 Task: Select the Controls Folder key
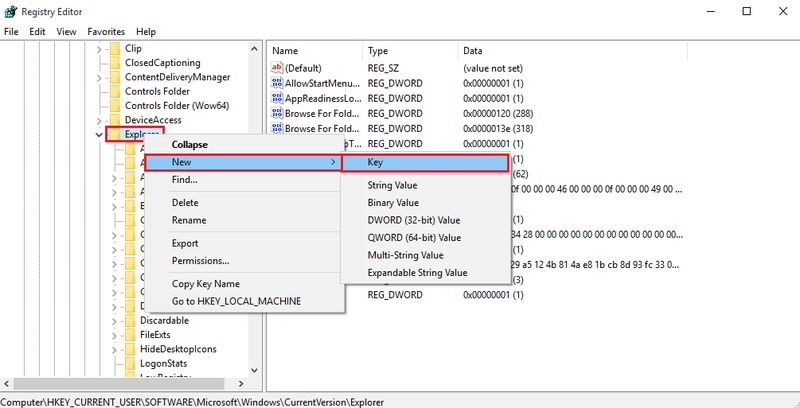[157, 91]
